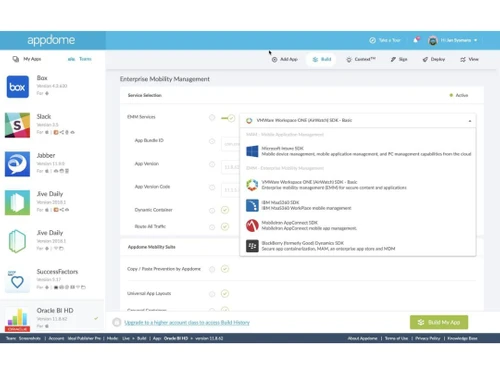Click help icon beside App Bundle ID
This screenshot has width=500, height=375.
coord(212,141)
